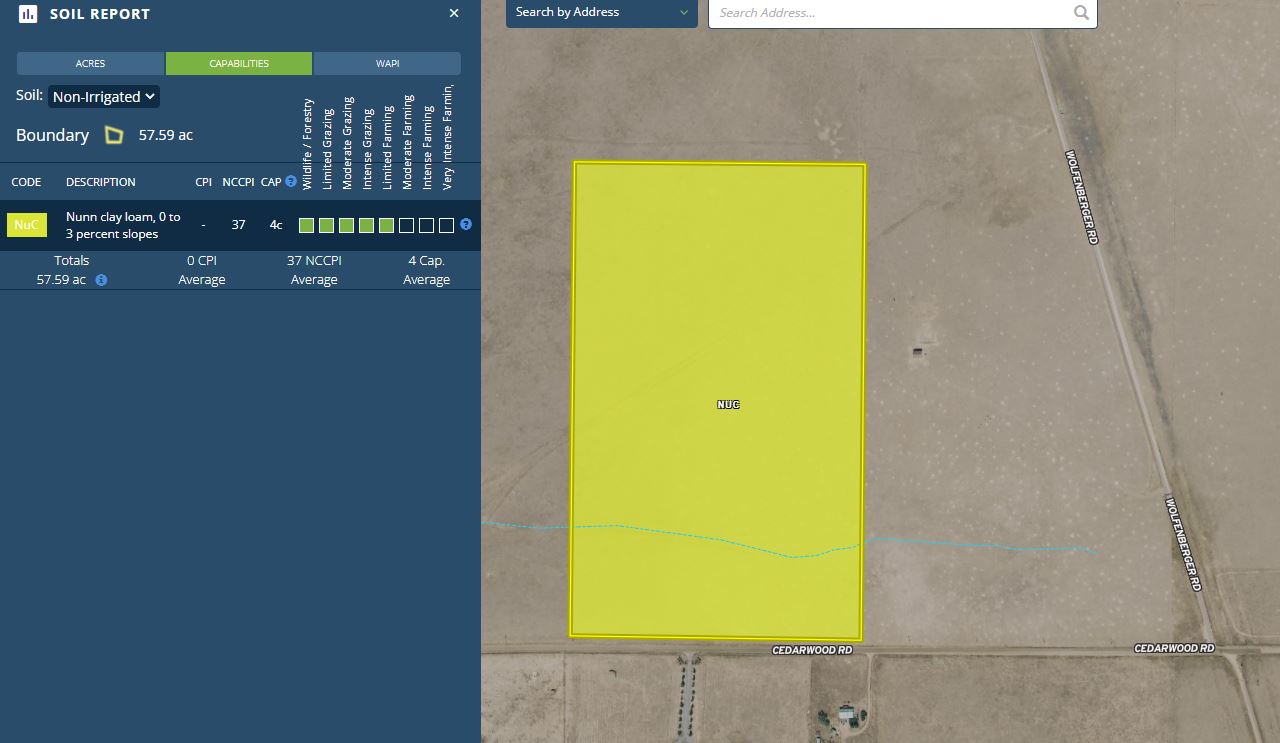Click the Soil Report chart icon
Viewport: 1280px width, 743px height.
[28, 14]
